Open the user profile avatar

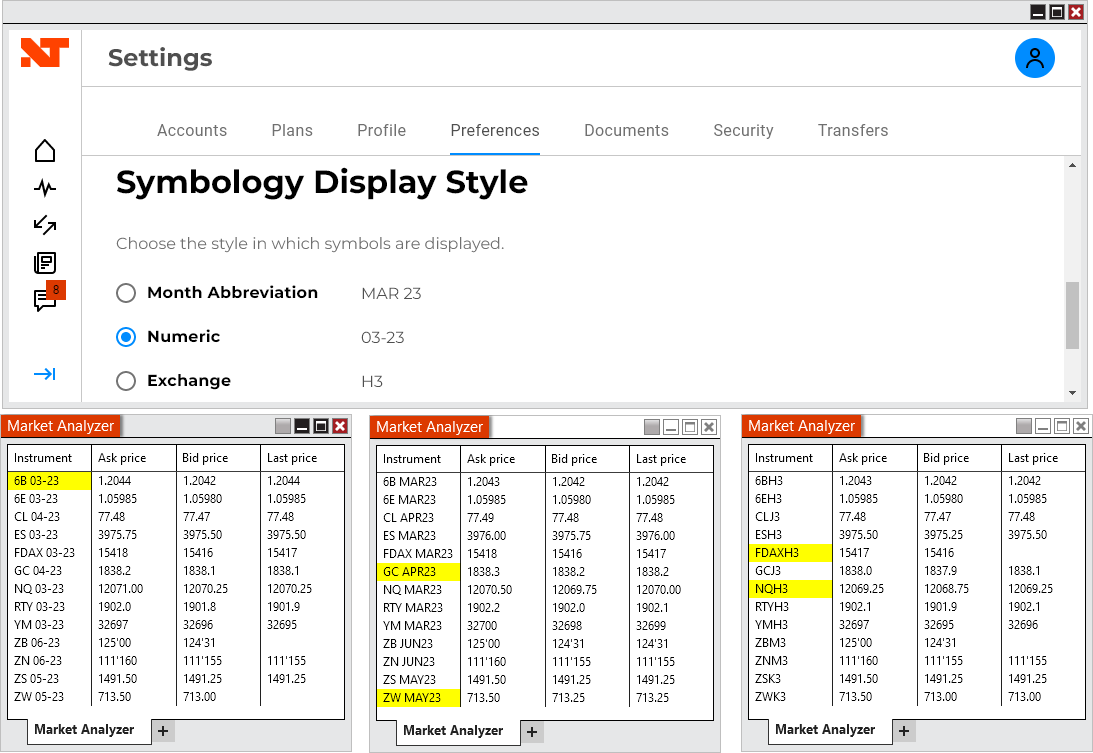click(x=1035, y=58)
